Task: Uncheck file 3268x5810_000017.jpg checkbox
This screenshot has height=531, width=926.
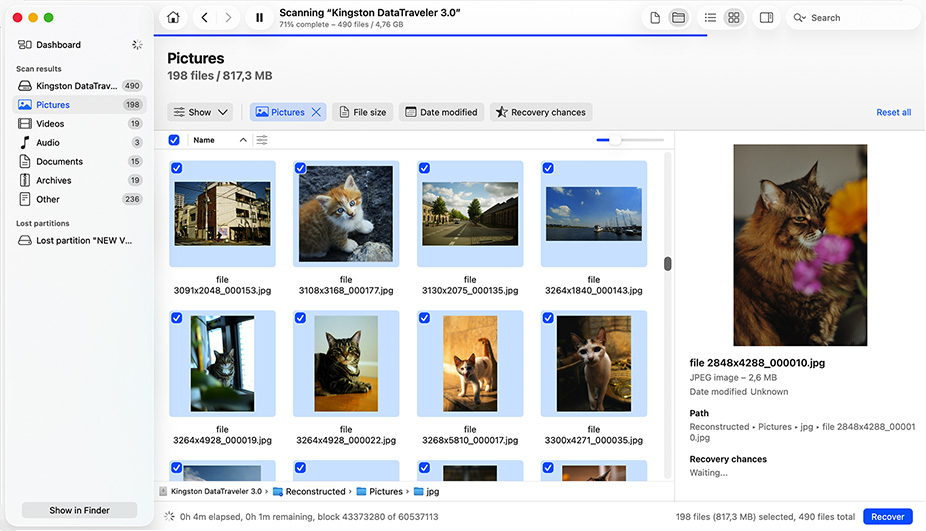Action: (x=425, y=318)
